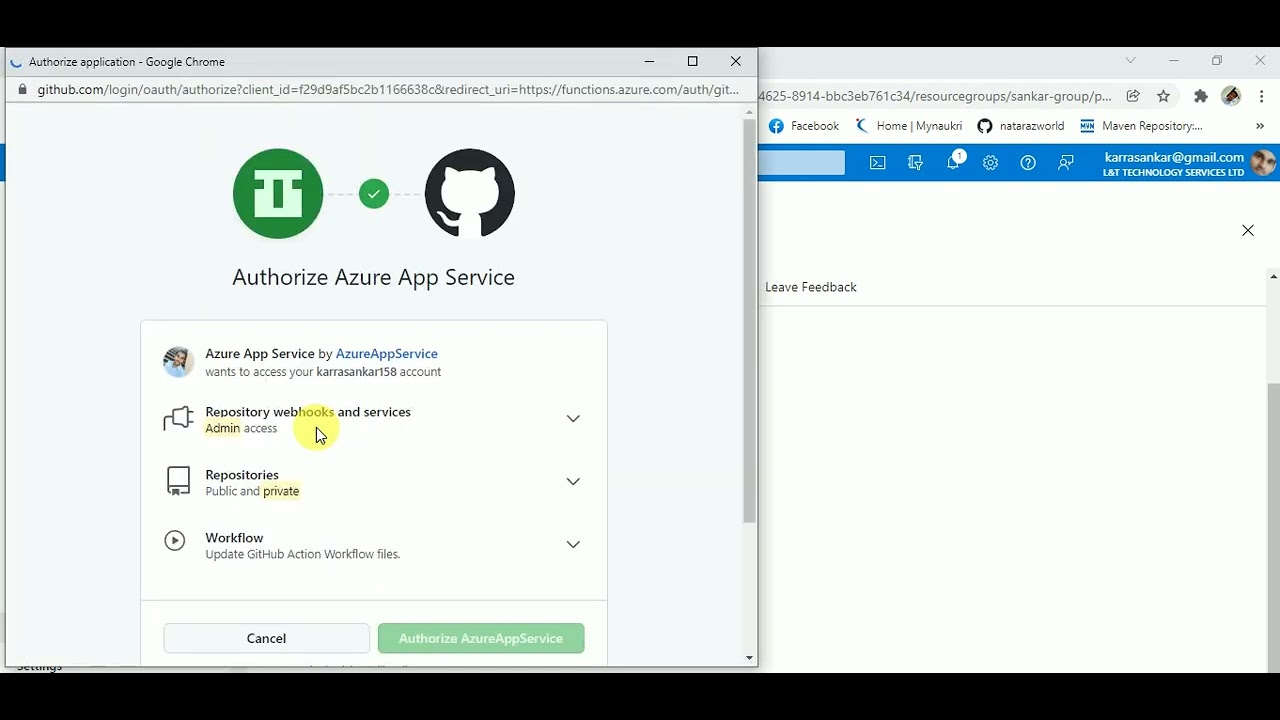Click the Workflow play icon
The height and width of the screenshot is (720, 1280).
[175, 541]
